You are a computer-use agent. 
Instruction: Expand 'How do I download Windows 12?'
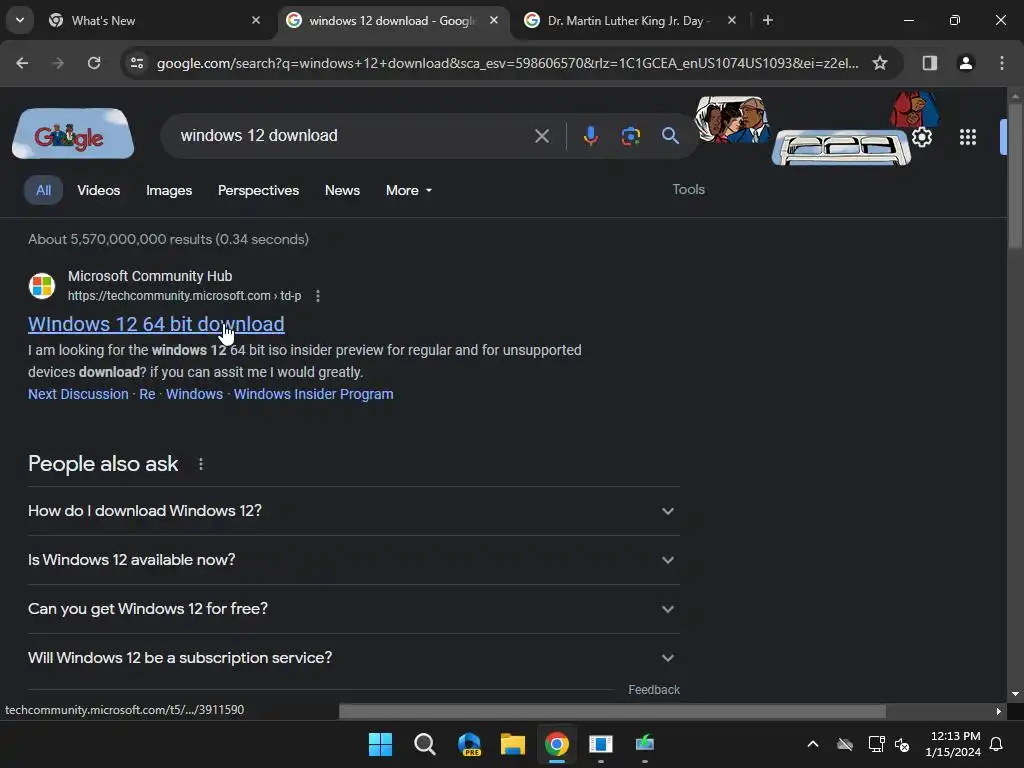[x=353, y=511]
